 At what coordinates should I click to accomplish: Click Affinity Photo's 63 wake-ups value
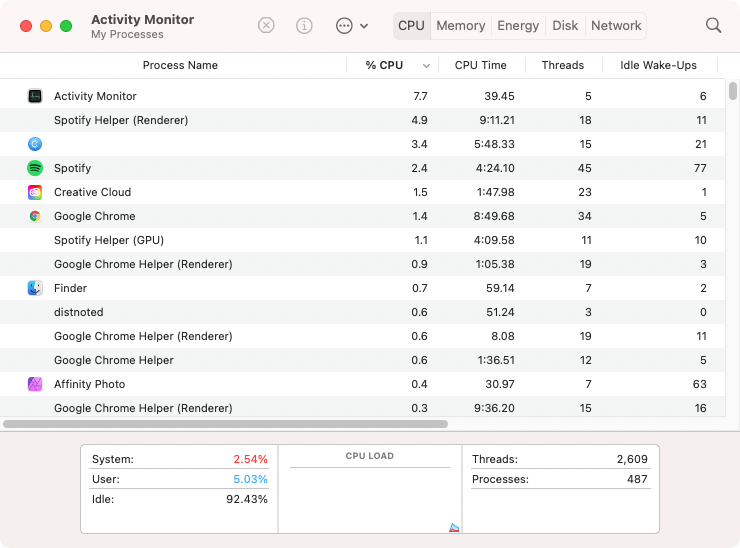(700, 384)
